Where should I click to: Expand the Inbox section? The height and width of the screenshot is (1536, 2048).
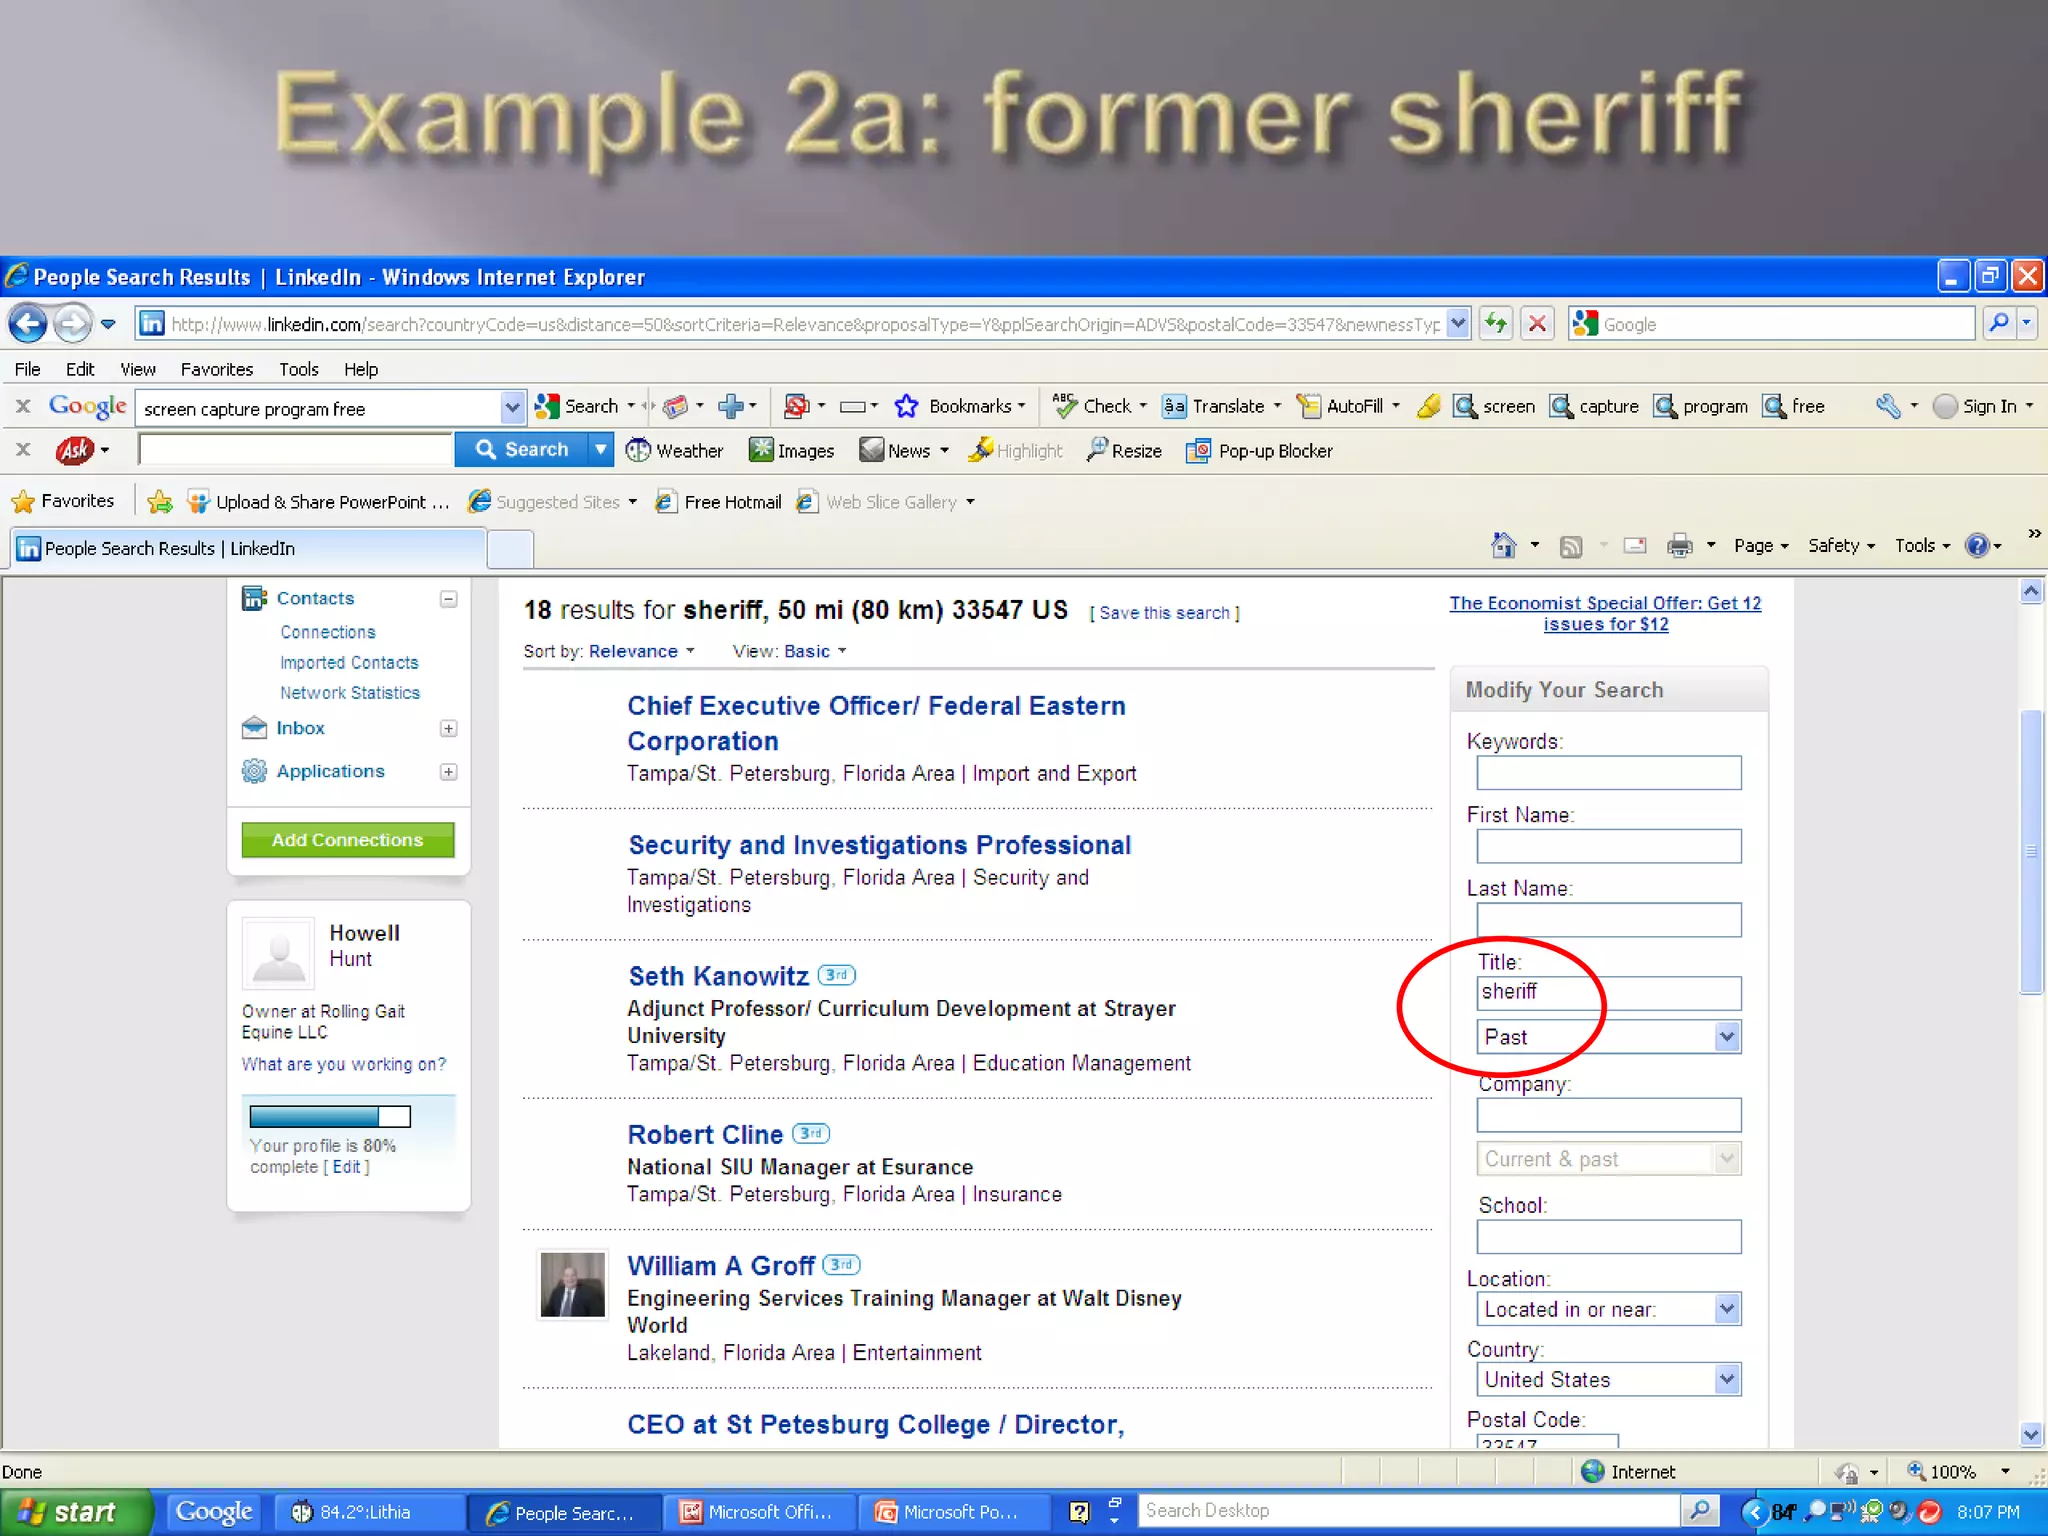[x=449, y=729]
